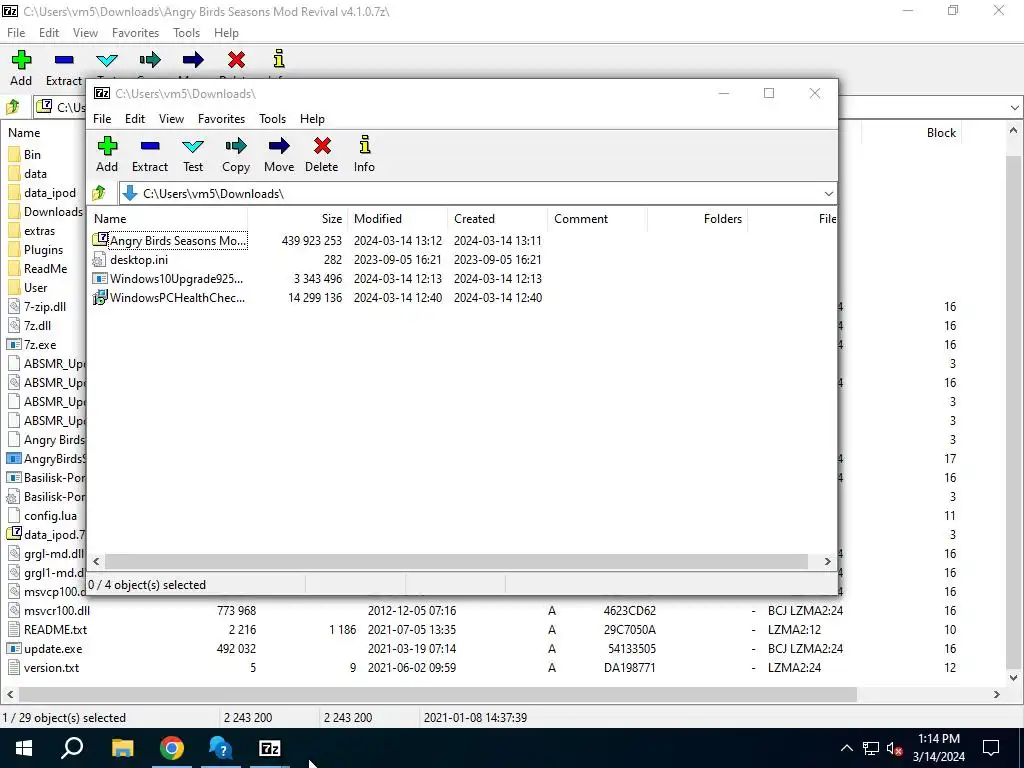Open File menu in background archive window
Screen dimensions: 1024x768
(x=16, y=33)
